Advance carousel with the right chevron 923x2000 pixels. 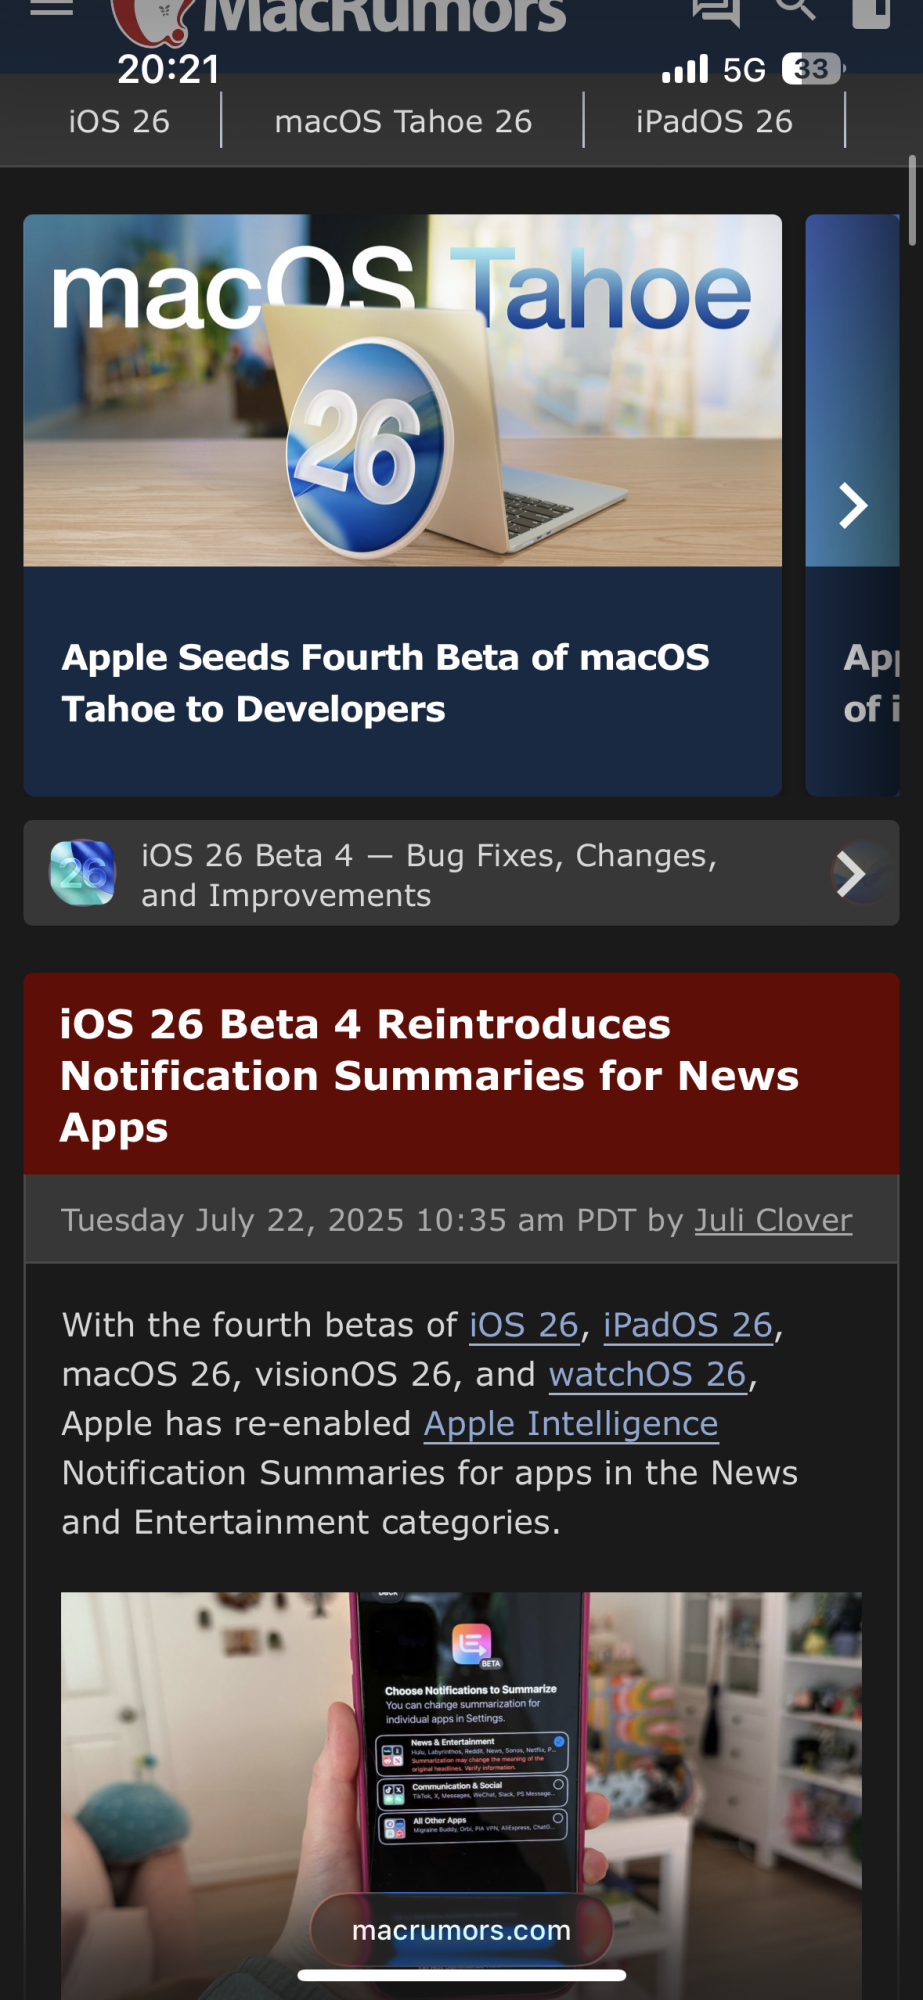coord(852,505)
